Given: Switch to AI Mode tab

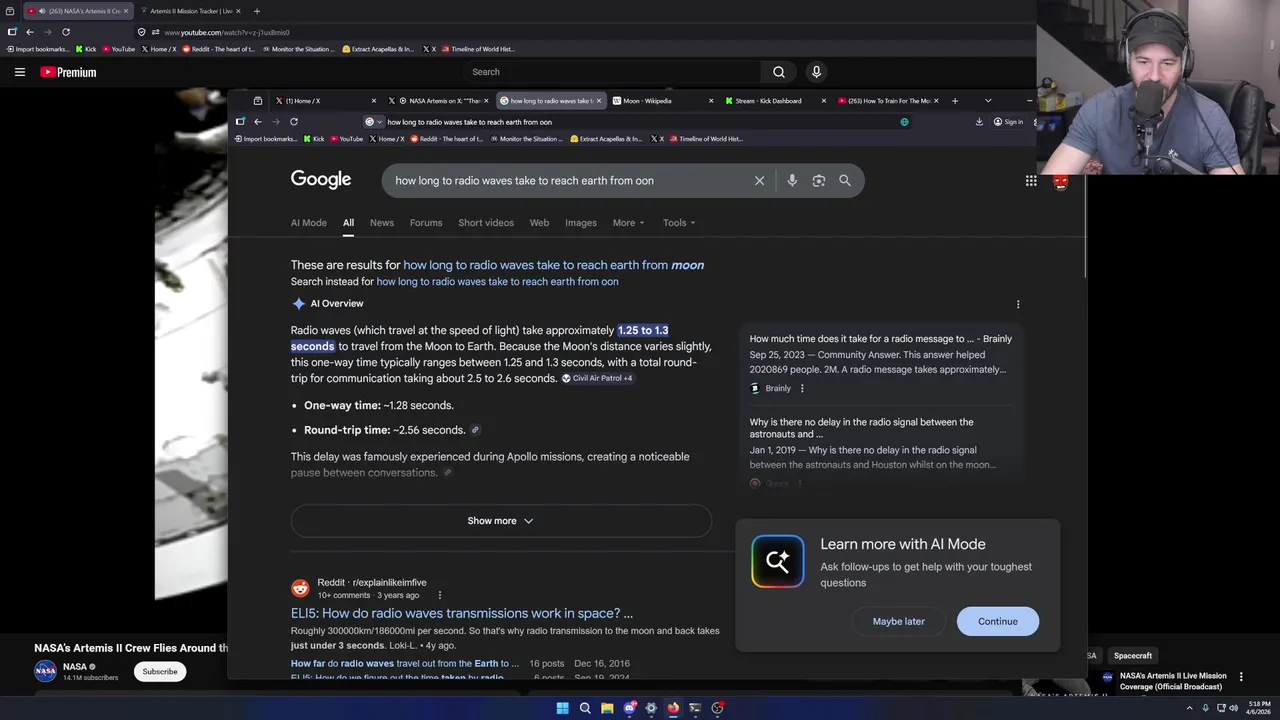Looking at the screenshot, I should [x=309, y=223].
